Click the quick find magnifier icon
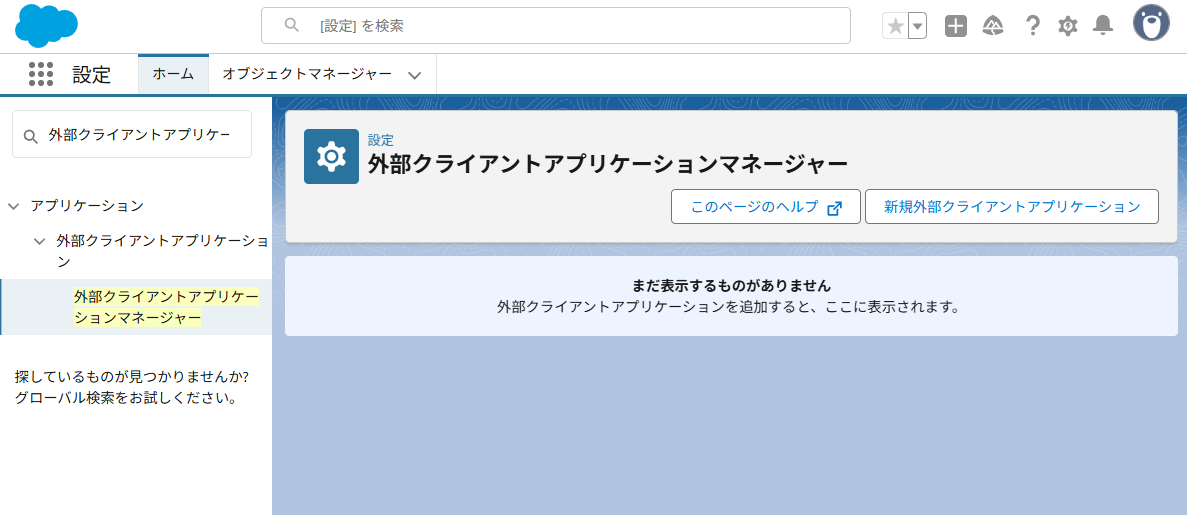Viewport: 1187px width, 515px height. [30, 136]
